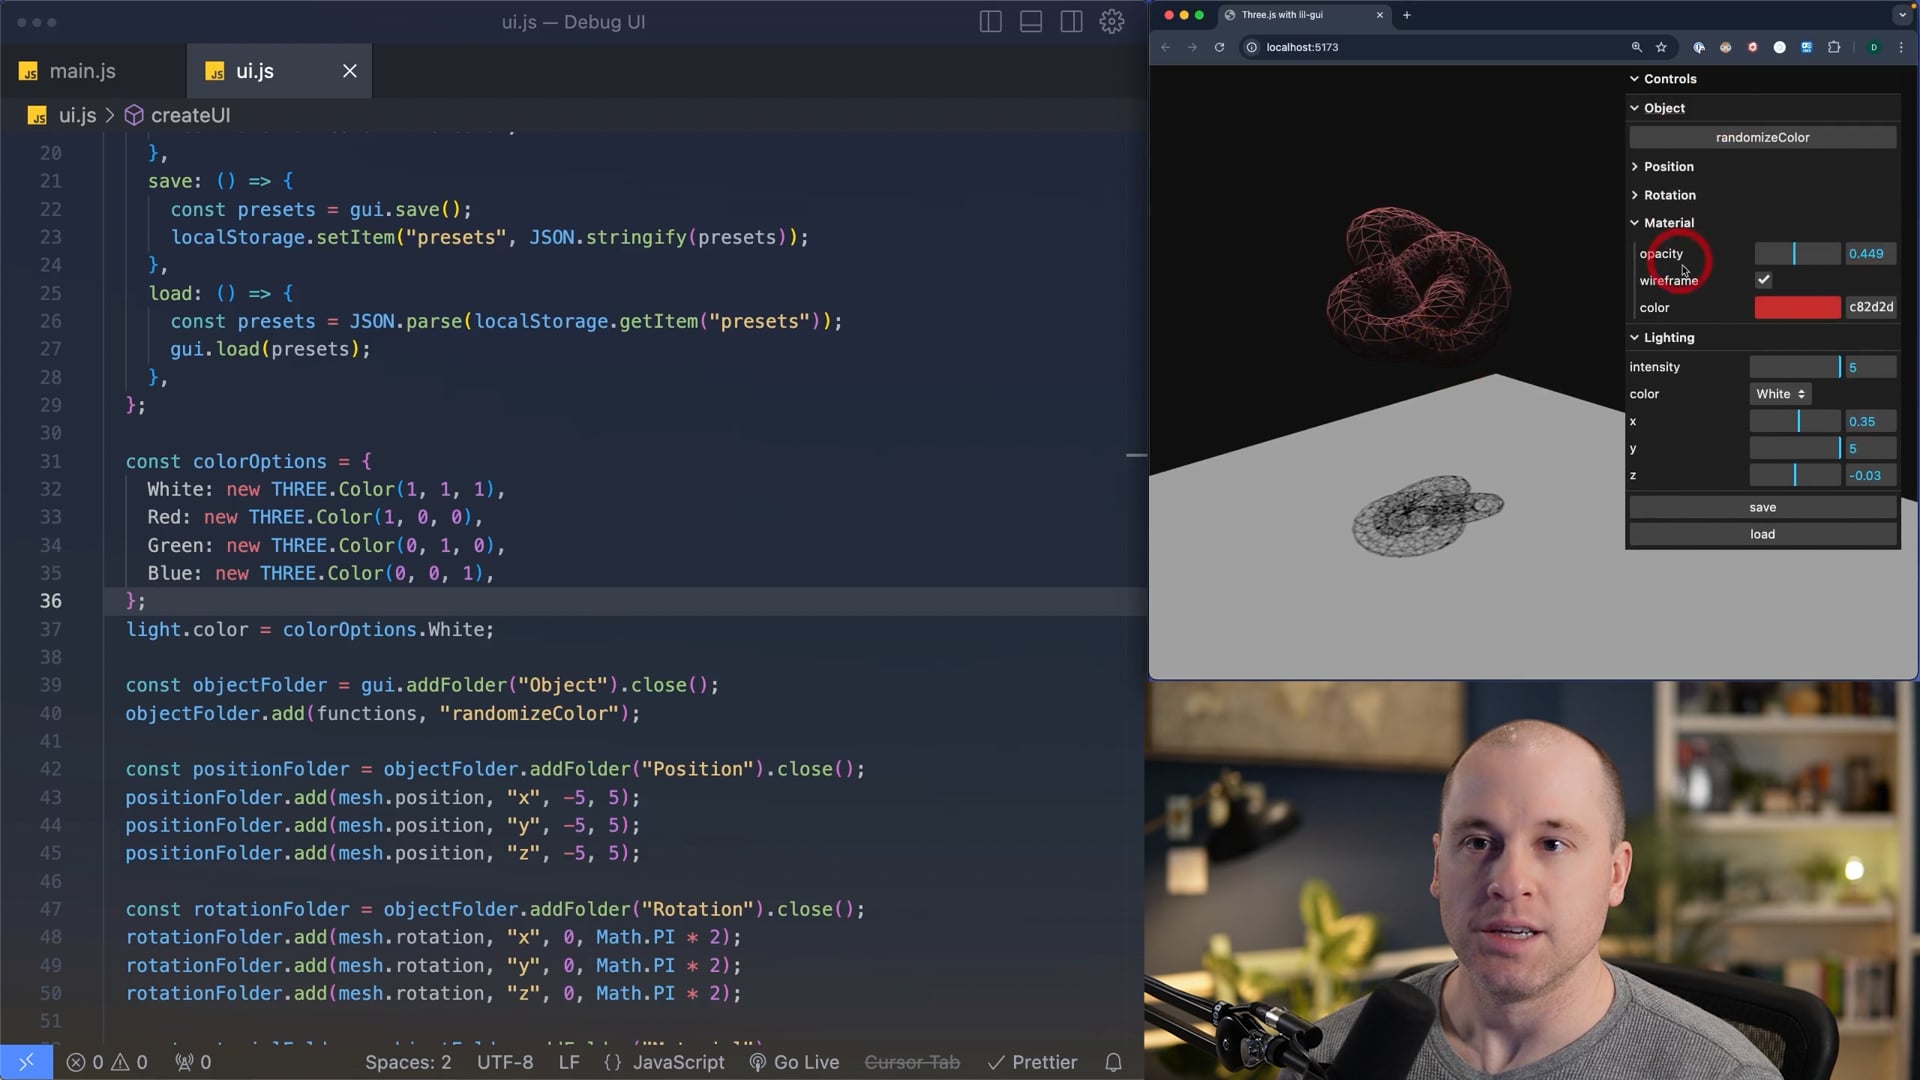Collapse the Material folder

point(1763,223)
